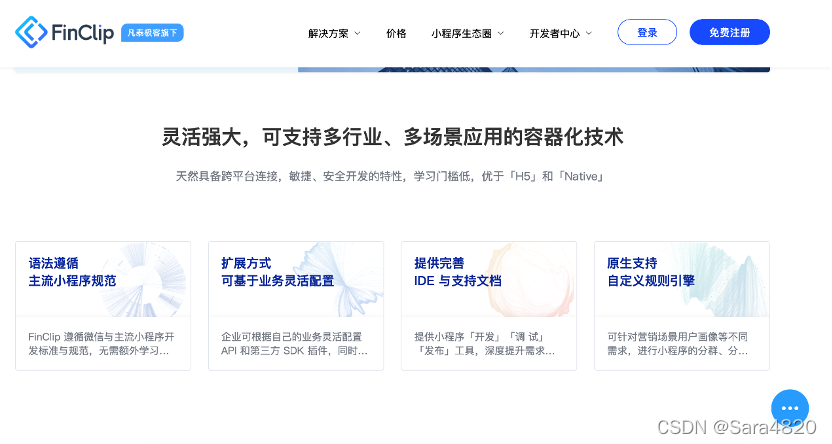Screen dimensions: 832x444
Task: Go to the 价格 page
Action: click(x=396, y=33)
